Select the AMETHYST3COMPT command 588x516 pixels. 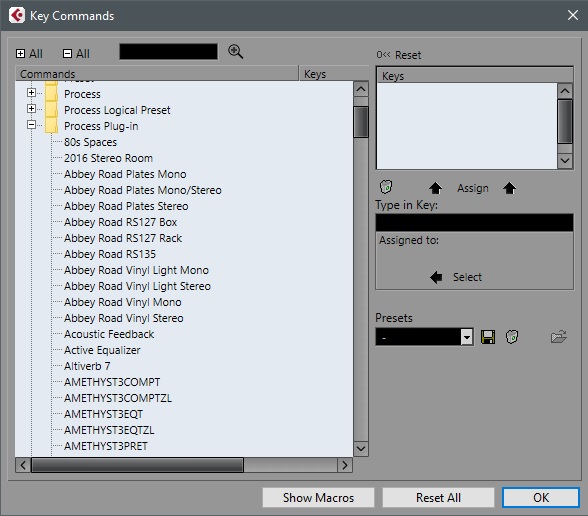point(112,382)
